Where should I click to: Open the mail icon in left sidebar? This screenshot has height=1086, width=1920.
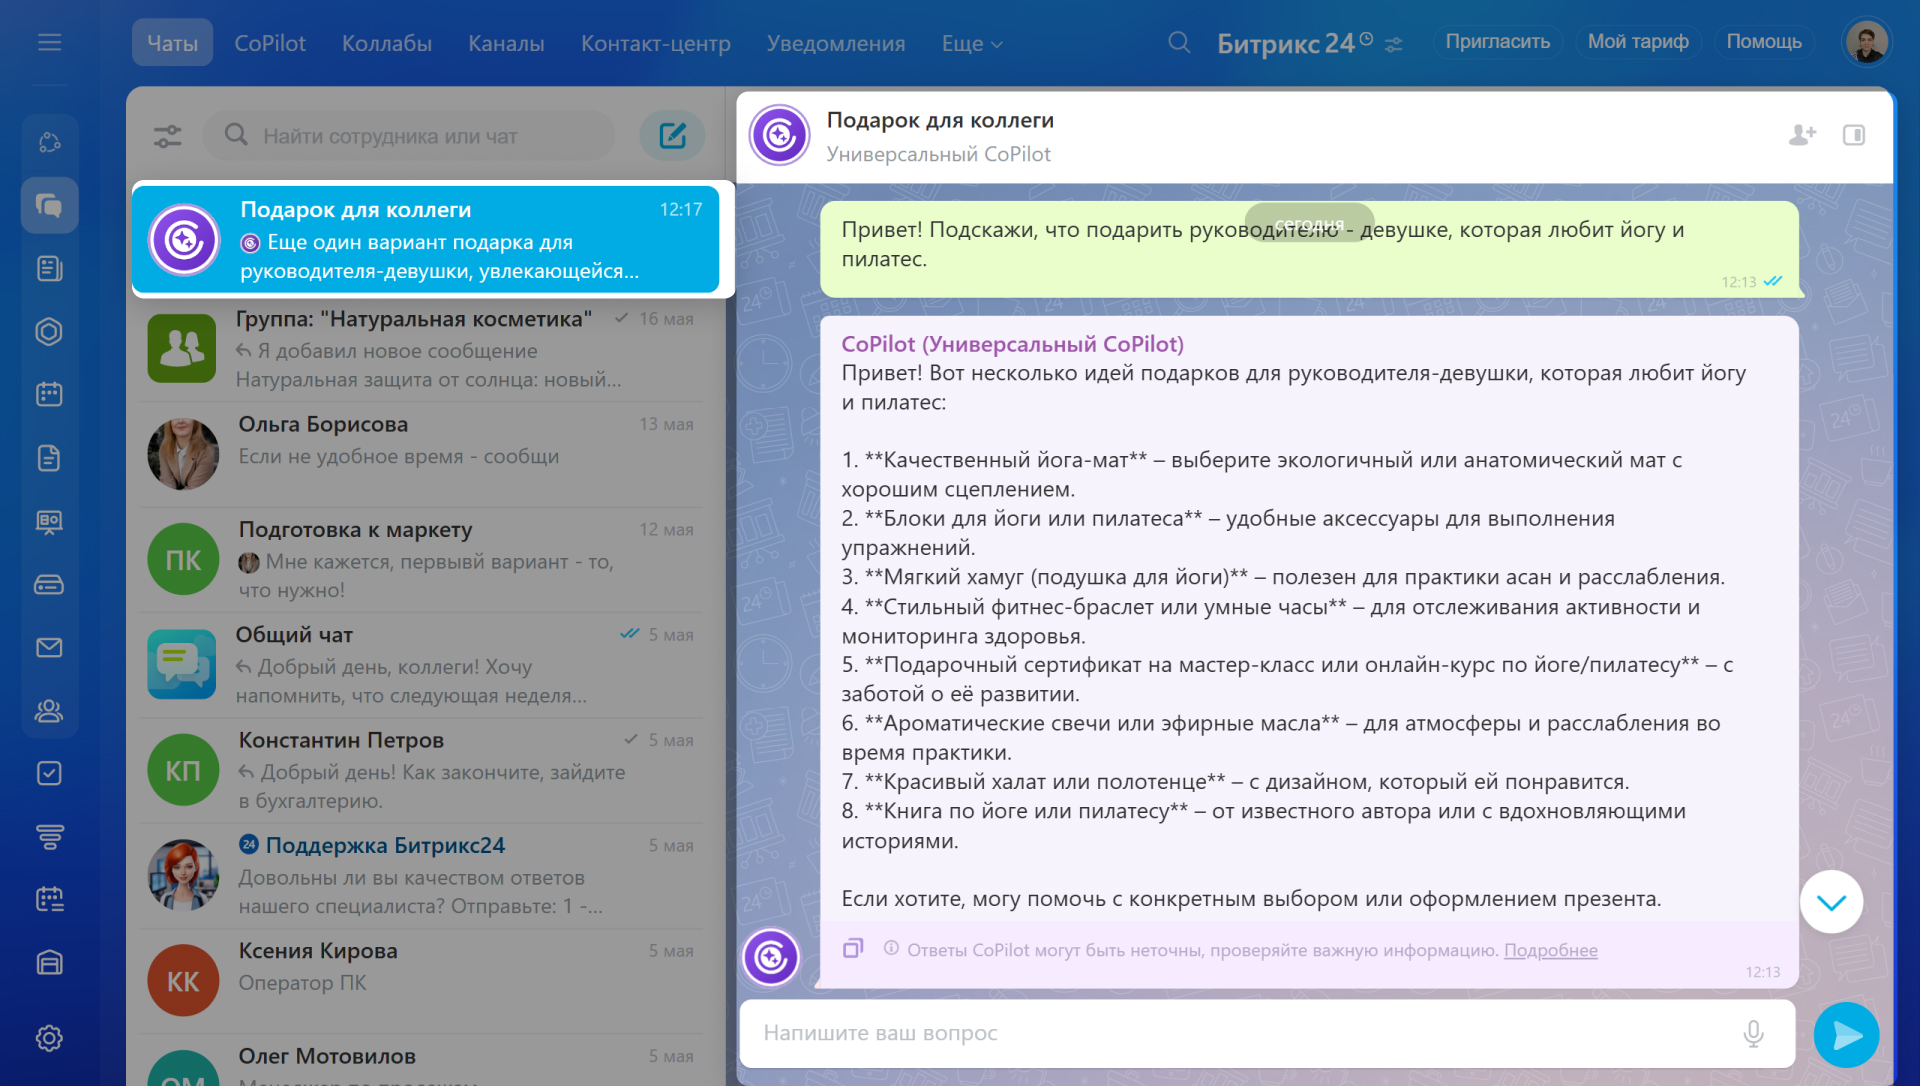coord(49,648)
